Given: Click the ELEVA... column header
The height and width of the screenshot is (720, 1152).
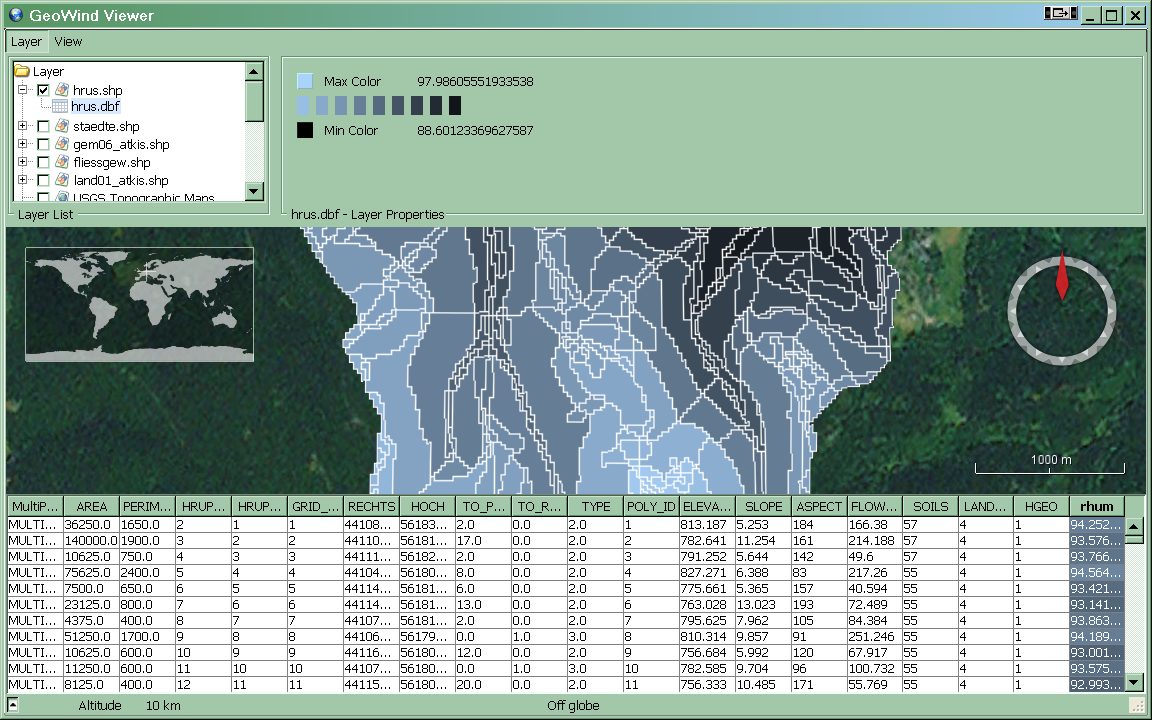Looking at the screenshot, I should coord(706,507).
